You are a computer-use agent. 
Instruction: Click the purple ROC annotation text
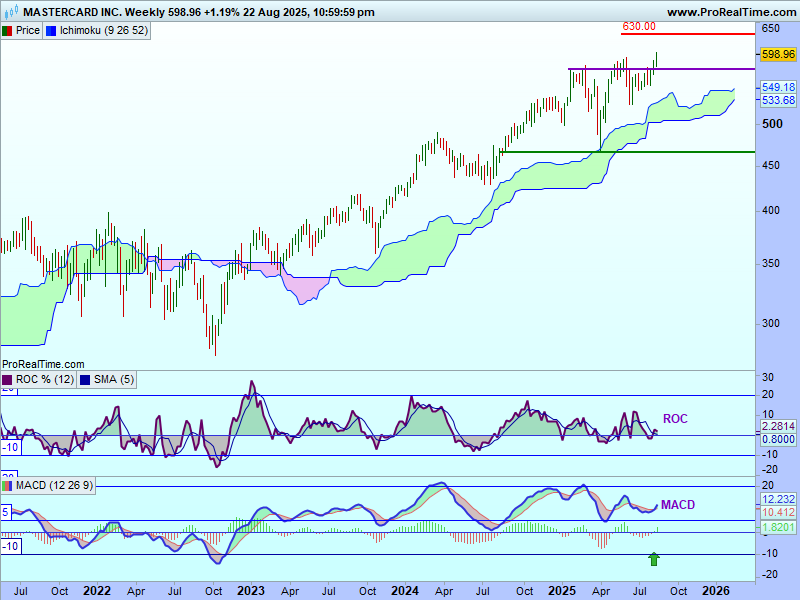pos(675,419)
